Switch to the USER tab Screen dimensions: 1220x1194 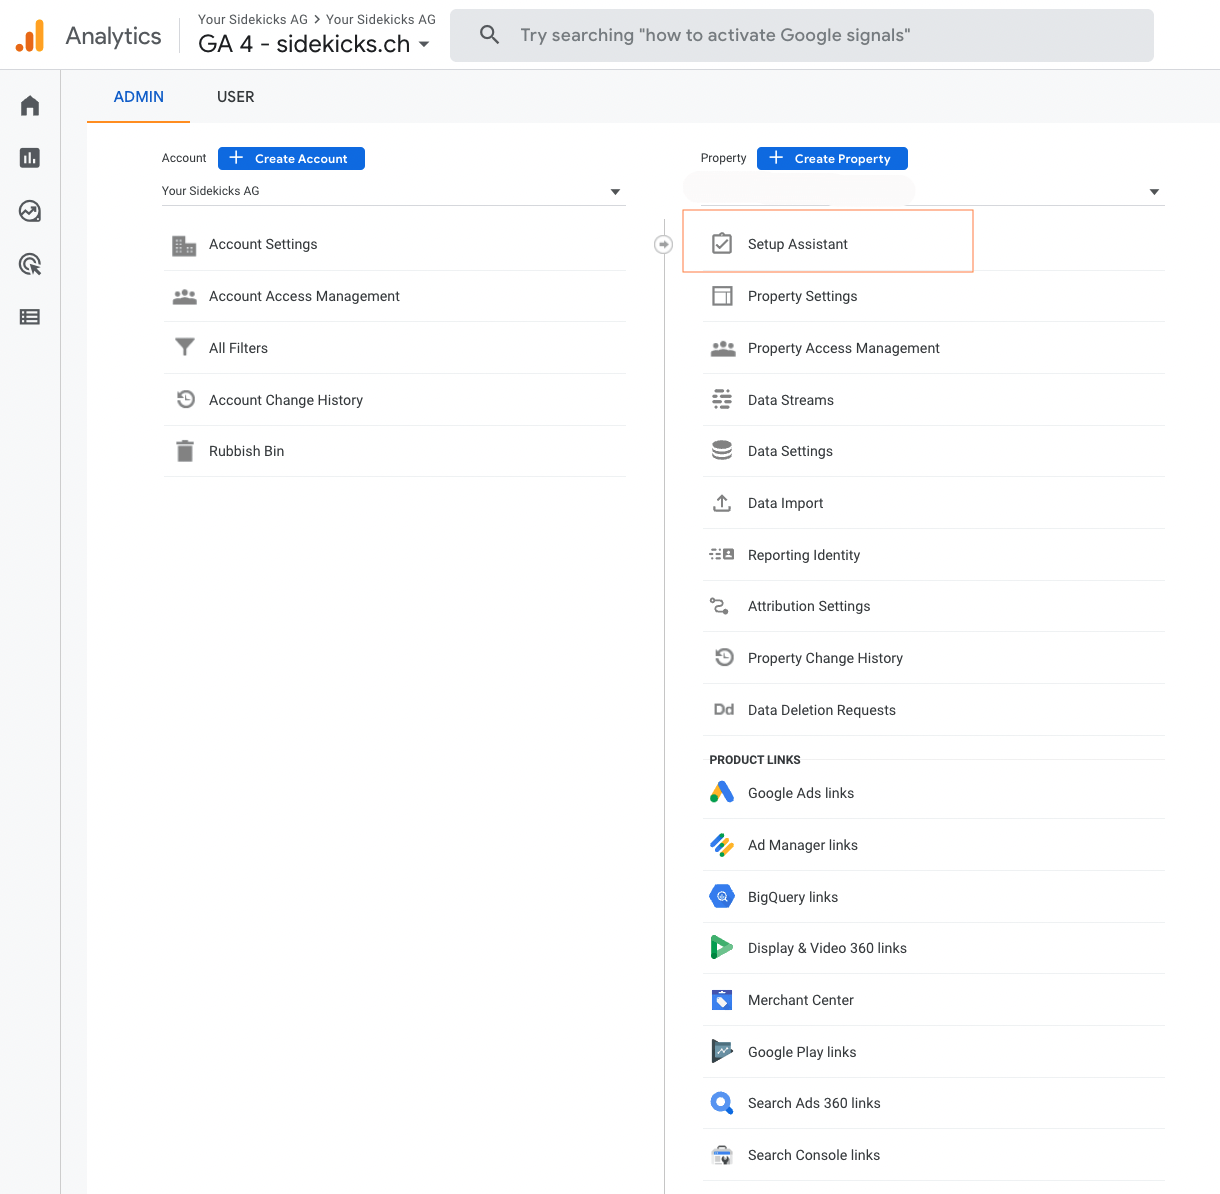coord(236,97)
